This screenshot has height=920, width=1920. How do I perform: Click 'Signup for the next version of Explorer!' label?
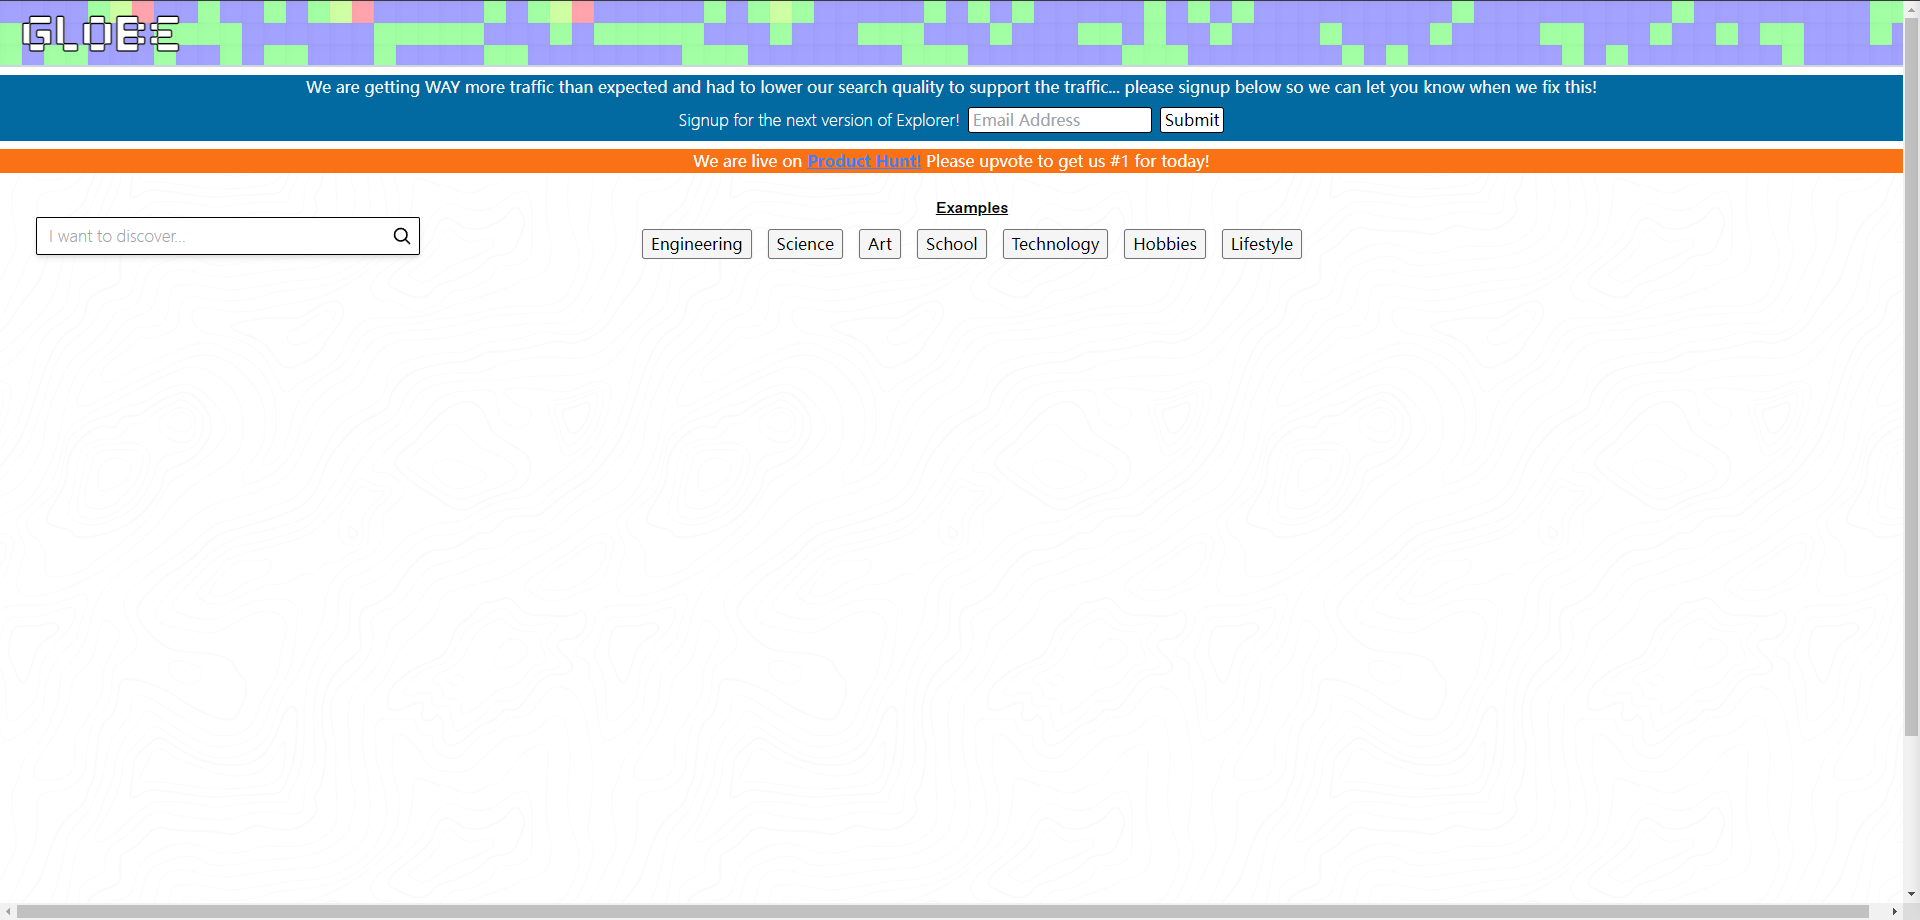819,120
